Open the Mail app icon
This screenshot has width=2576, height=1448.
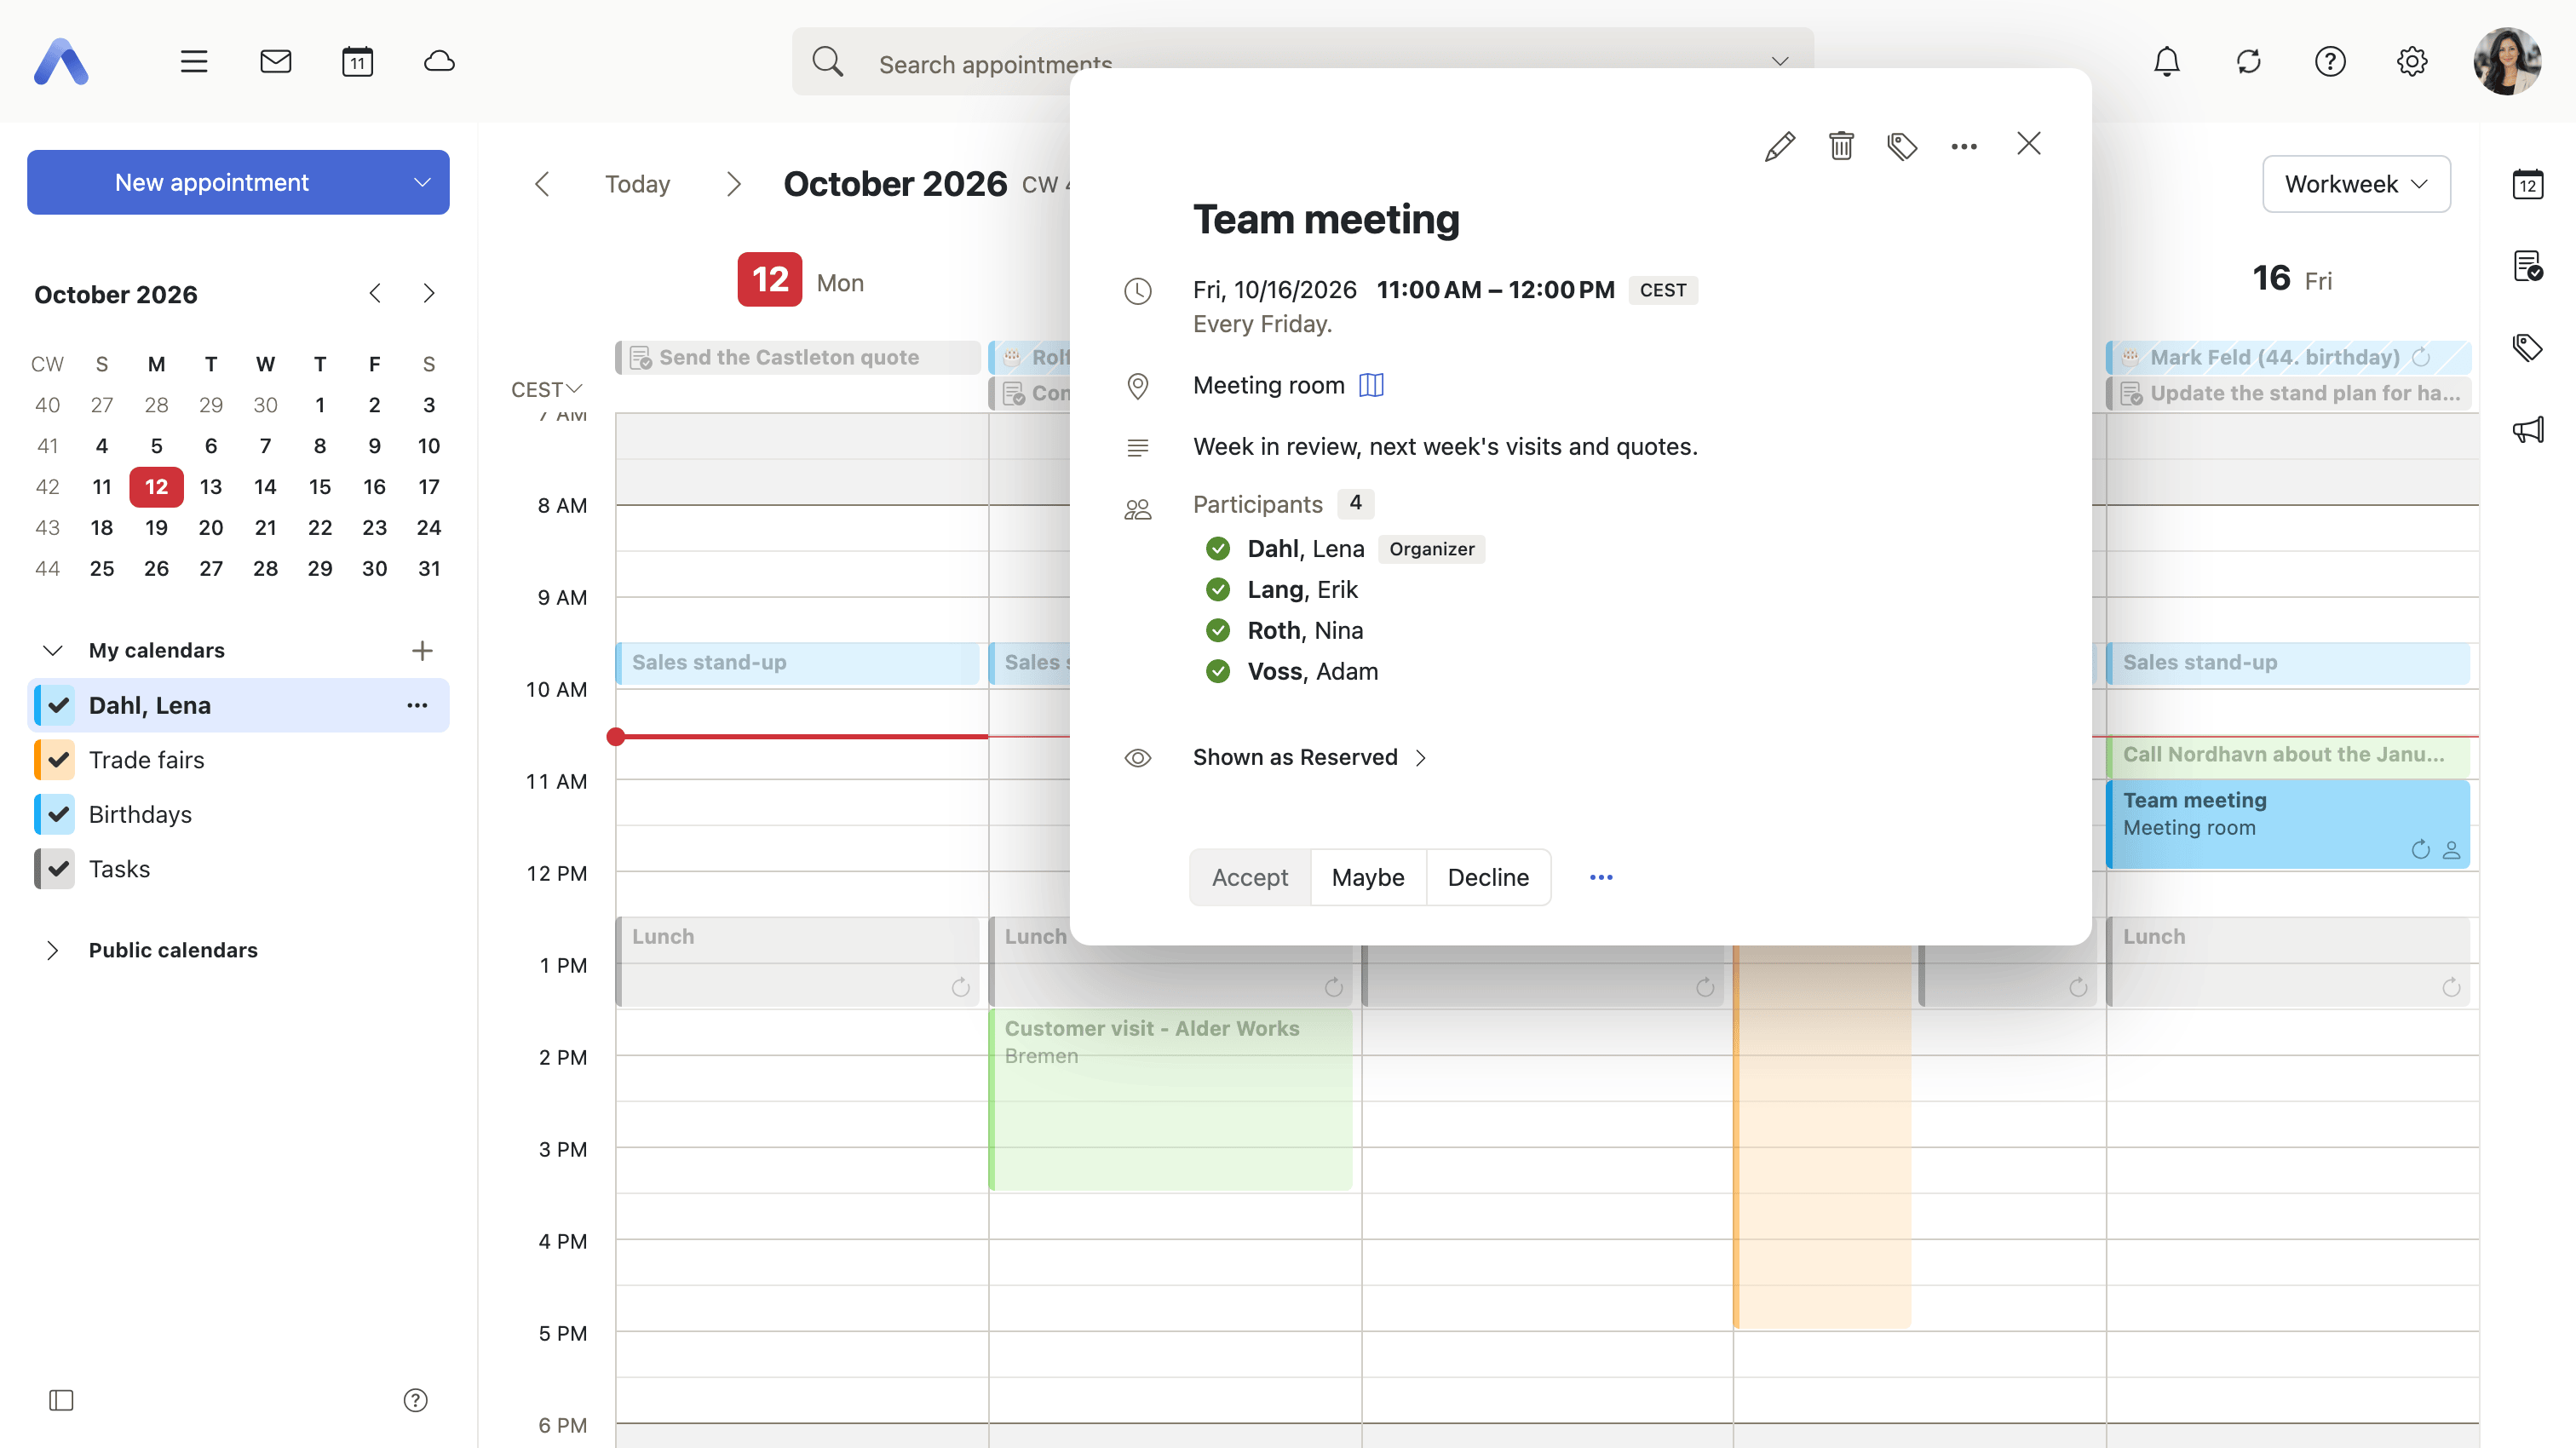tap(276, 62)
